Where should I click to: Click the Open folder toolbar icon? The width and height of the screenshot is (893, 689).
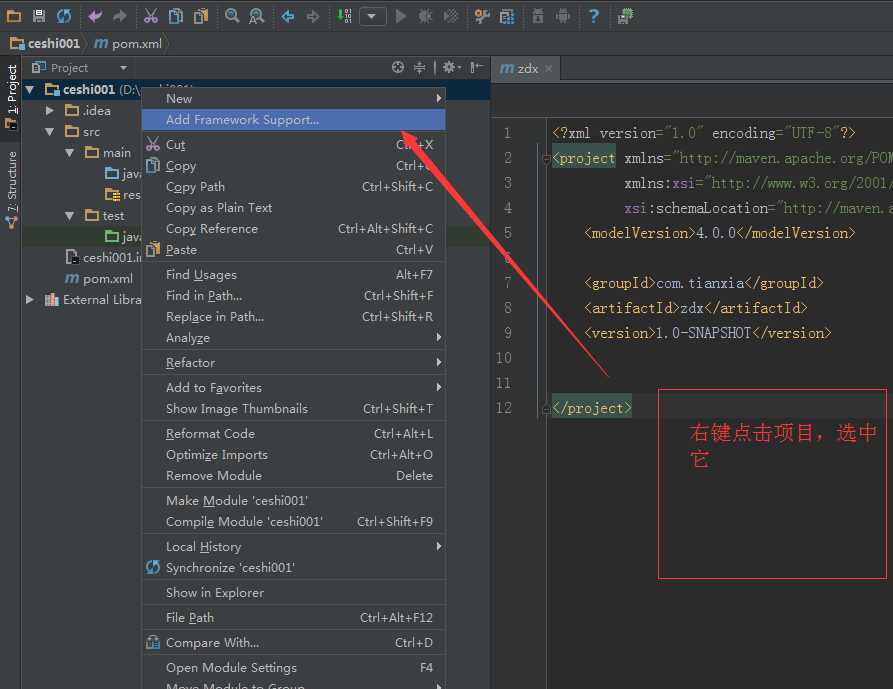(14, 16)
